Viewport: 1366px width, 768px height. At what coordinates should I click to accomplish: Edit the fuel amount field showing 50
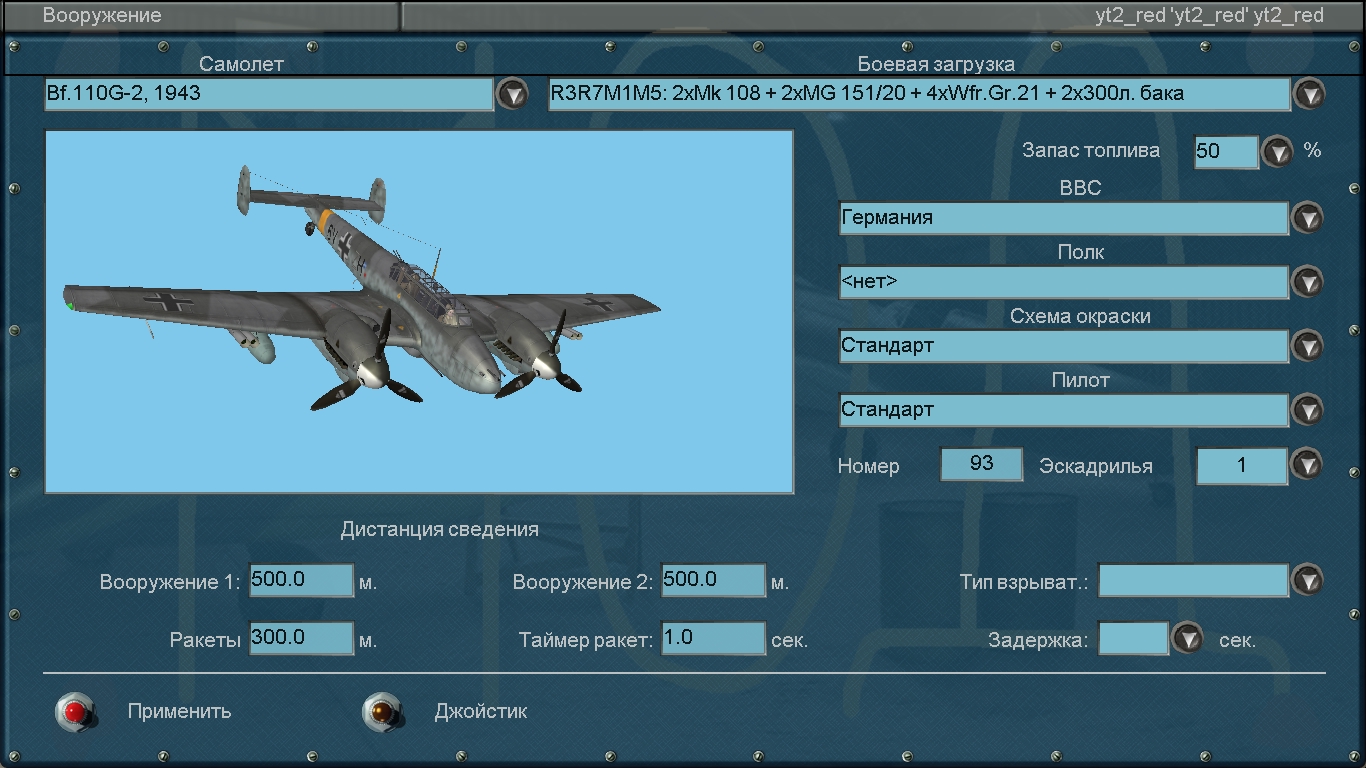coord(1226,151)
